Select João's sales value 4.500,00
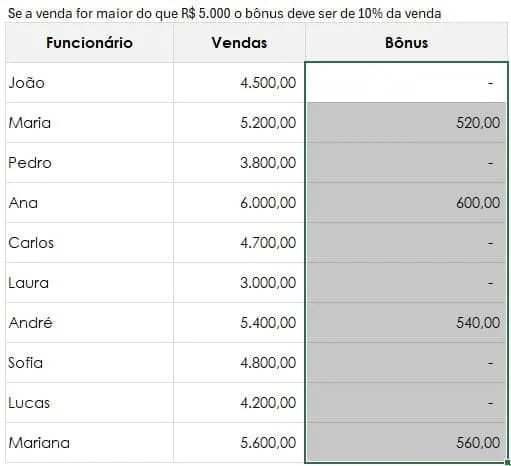The width and height of the screenshot is (511, 466). click(x=239, y=82)
